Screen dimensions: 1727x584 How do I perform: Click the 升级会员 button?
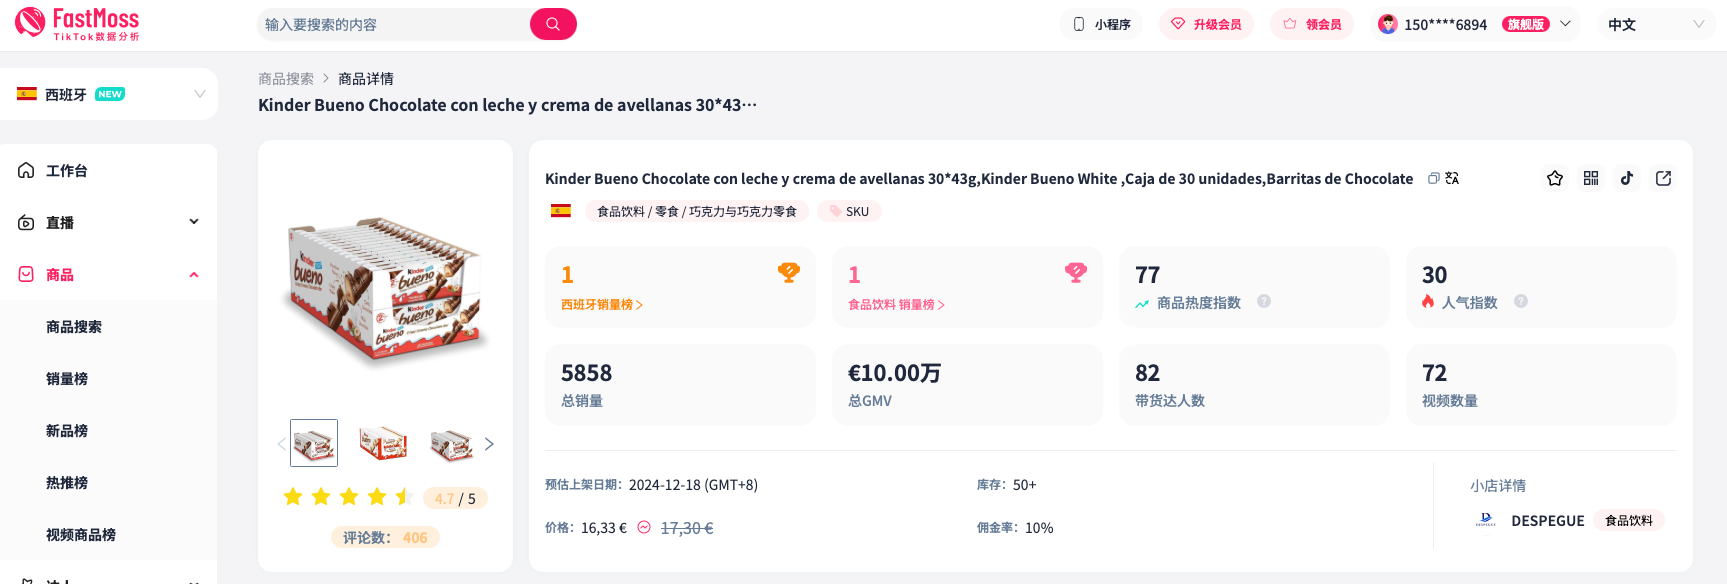1206,24
